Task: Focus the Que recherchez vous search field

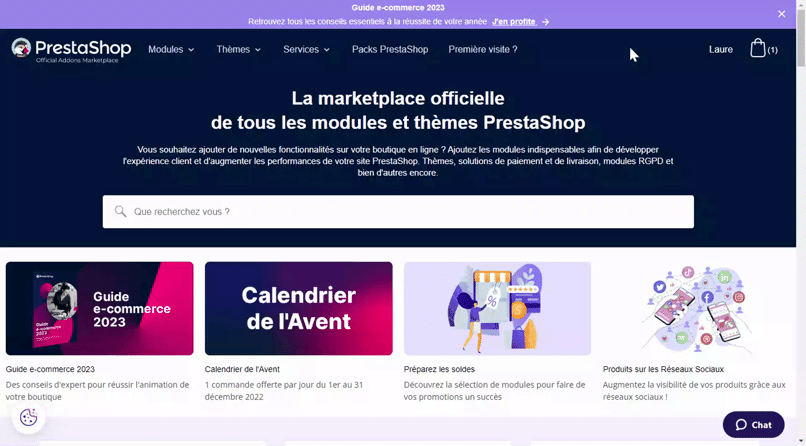Action: (x=398, y=212)
